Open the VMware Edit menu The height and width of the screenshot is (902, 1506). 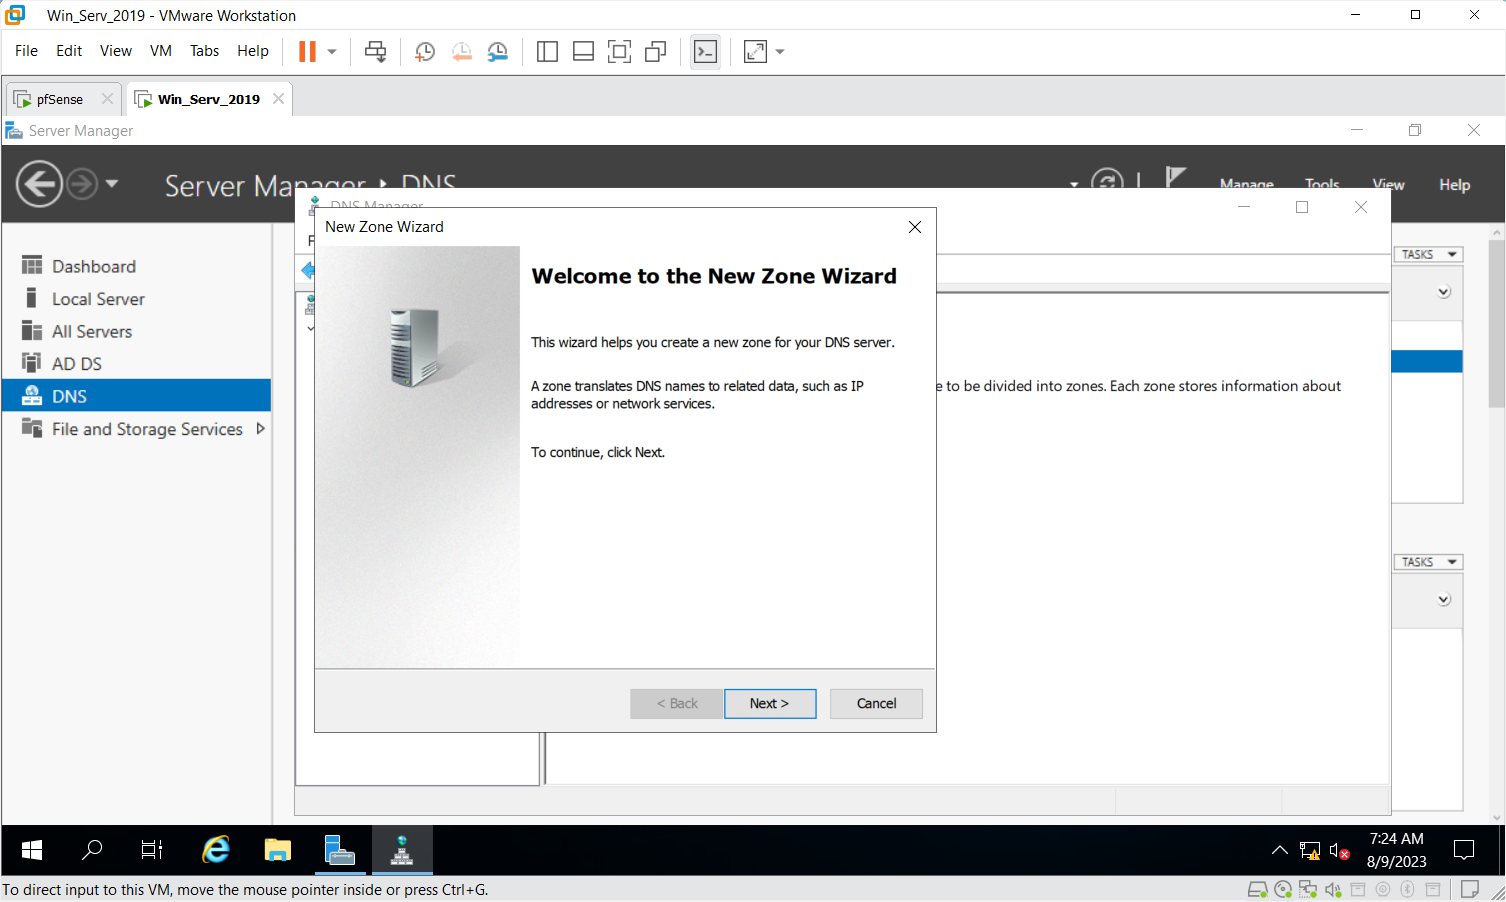coord(69,51)
